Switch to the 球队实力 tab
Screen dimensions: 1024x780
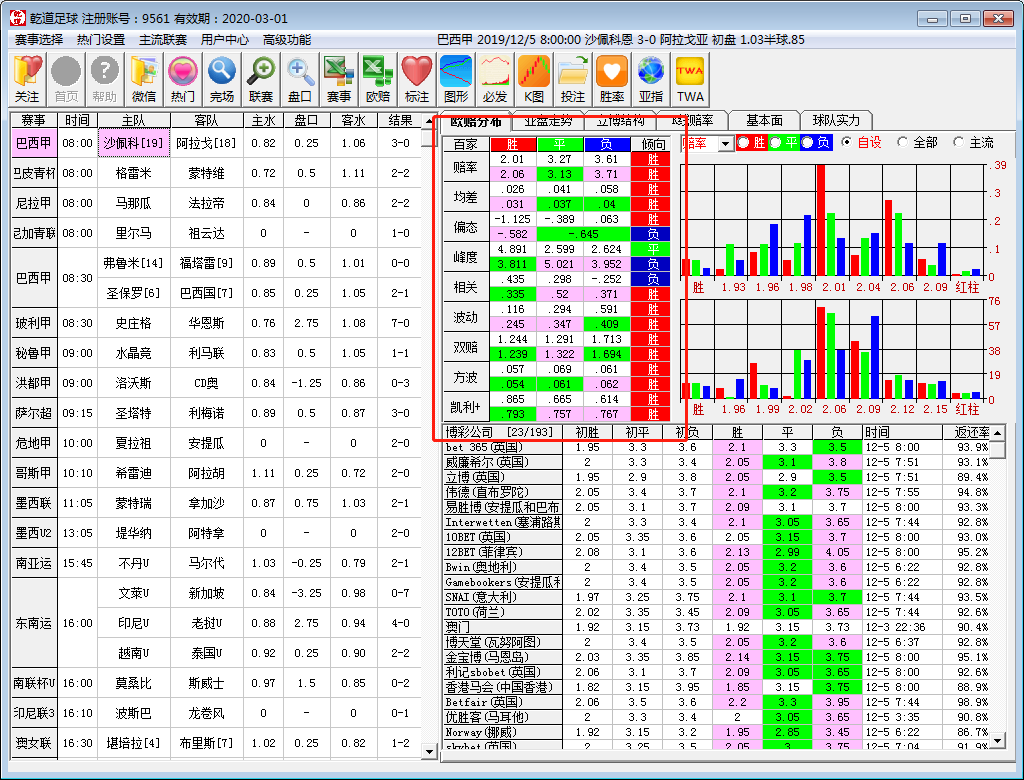837,120
